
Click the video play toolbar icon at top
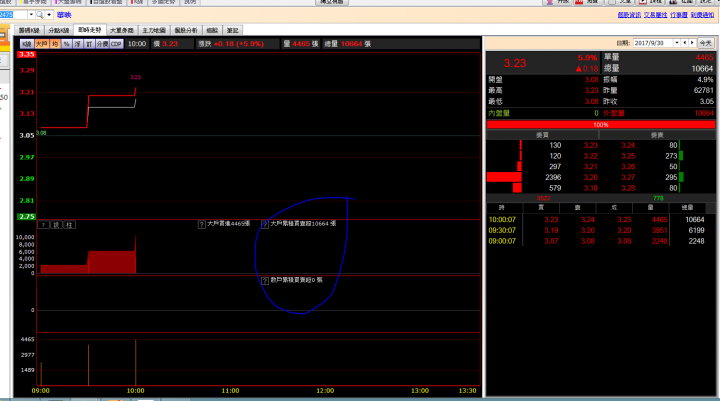click(x=643, y=2)
